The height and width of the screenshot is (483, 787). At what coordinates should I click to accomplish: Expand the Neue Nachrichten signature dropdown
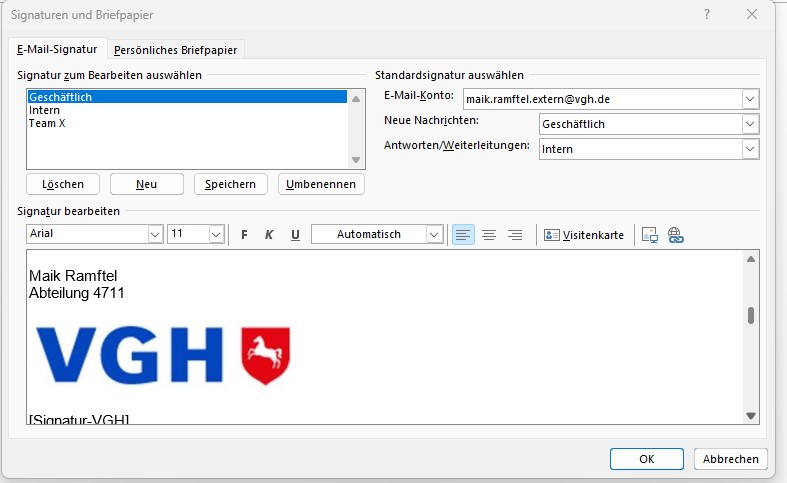coord(750,124)
